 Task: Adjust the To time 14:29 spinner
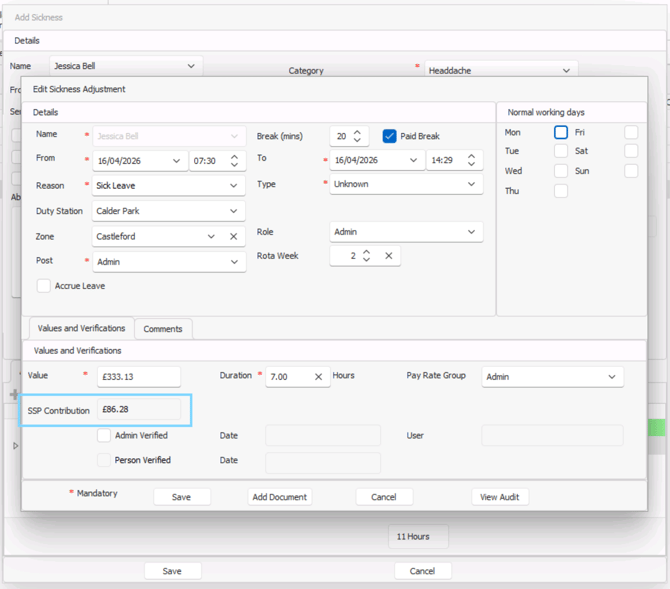[472, 161]
